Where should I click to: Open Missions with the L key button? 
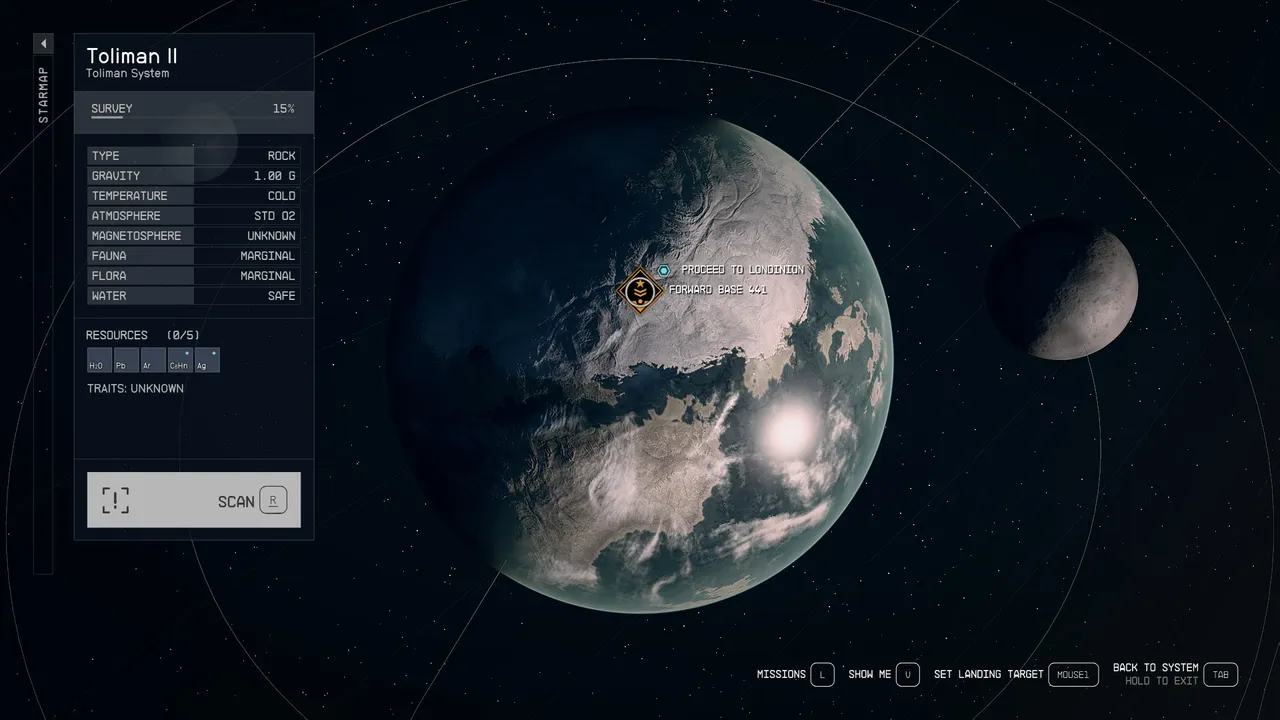[x=822, y=675]
